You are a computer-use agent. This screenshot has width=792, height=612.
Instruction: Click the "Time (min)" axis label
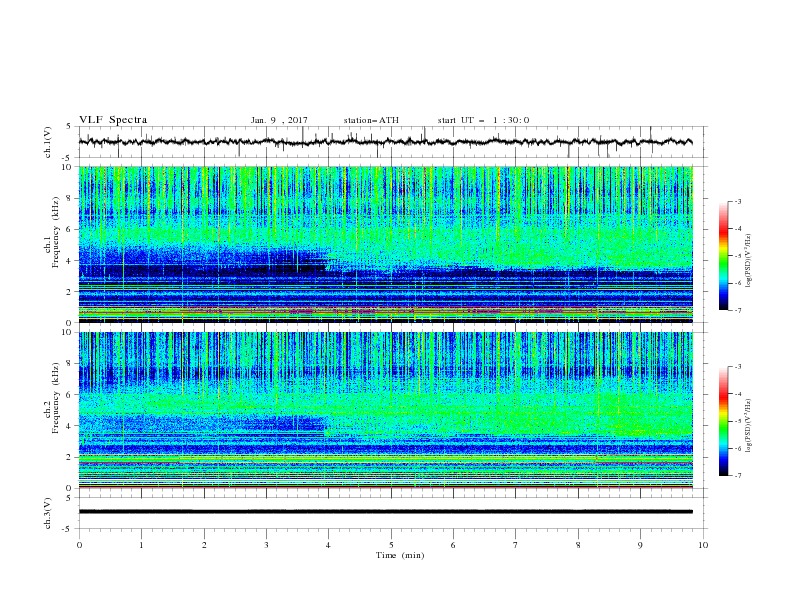tap(400, 555)
